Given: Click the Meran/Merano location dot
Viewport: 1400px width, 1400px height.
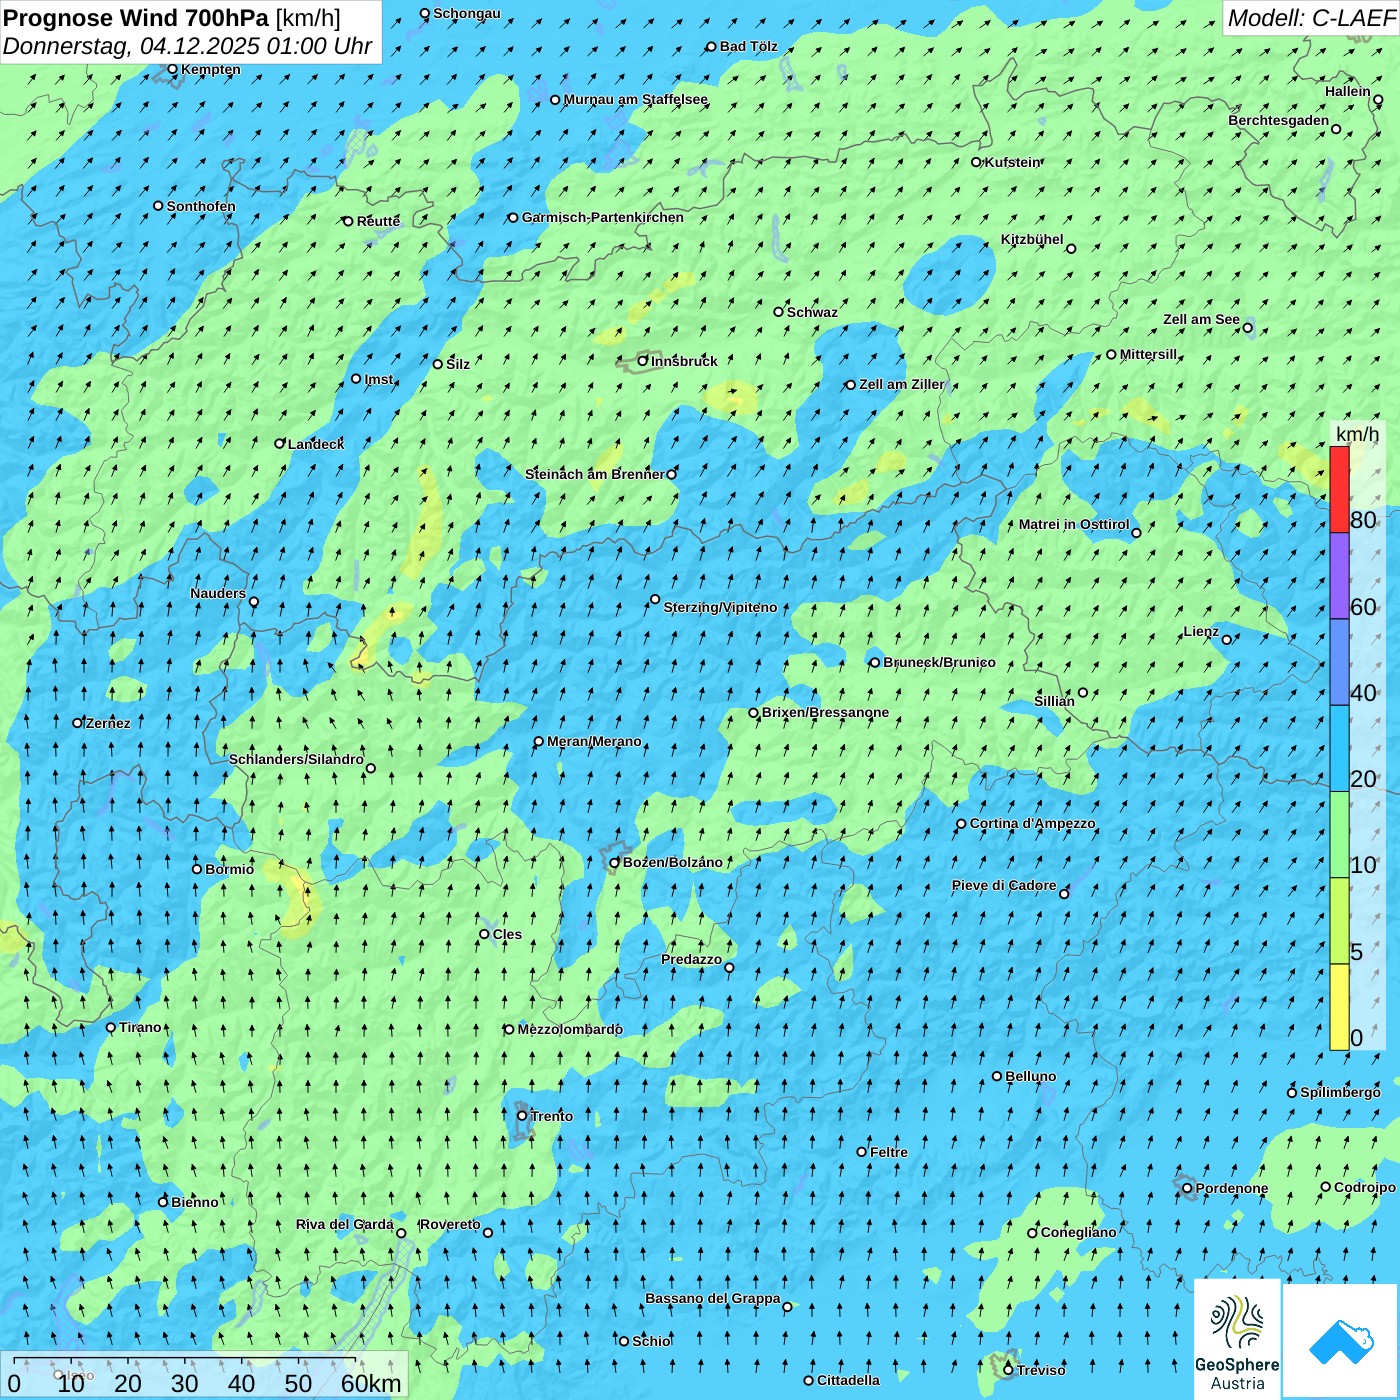Looking at the screenshot, I should coord(539,742).
